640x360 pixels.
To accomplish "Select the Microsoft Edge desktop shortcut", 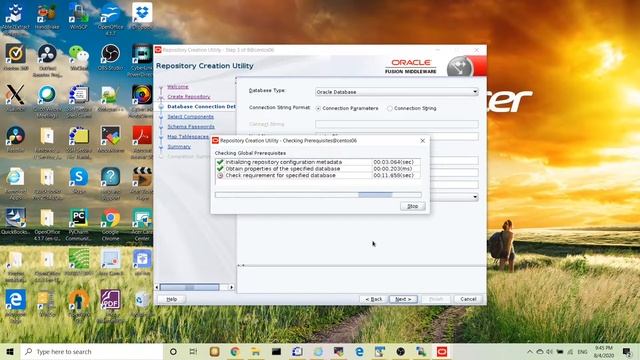I will tap(16, 305).
